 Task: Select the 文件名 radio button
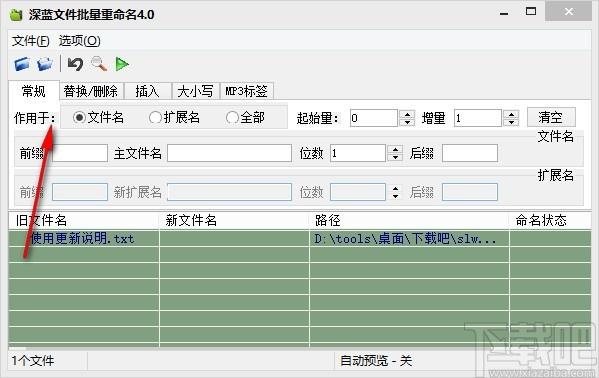[x=98, y=117]
